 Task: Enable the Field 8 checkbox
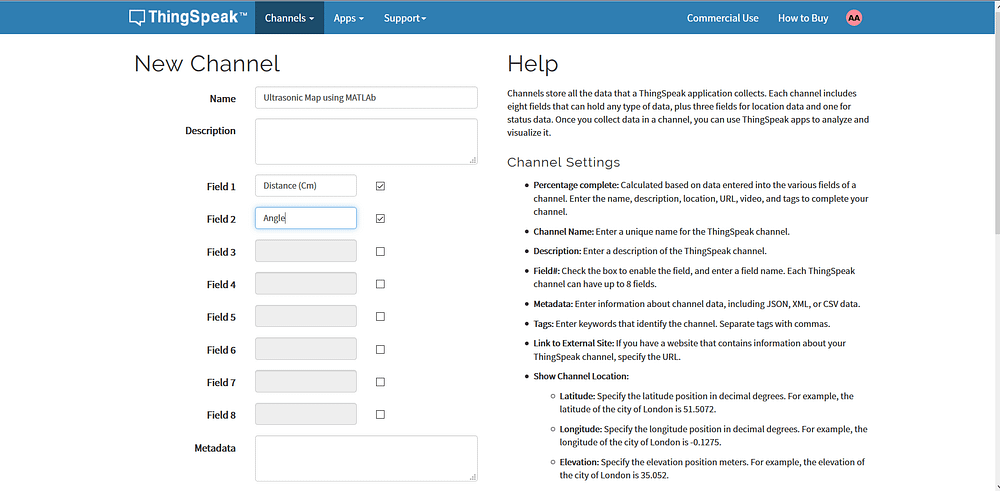380,414
